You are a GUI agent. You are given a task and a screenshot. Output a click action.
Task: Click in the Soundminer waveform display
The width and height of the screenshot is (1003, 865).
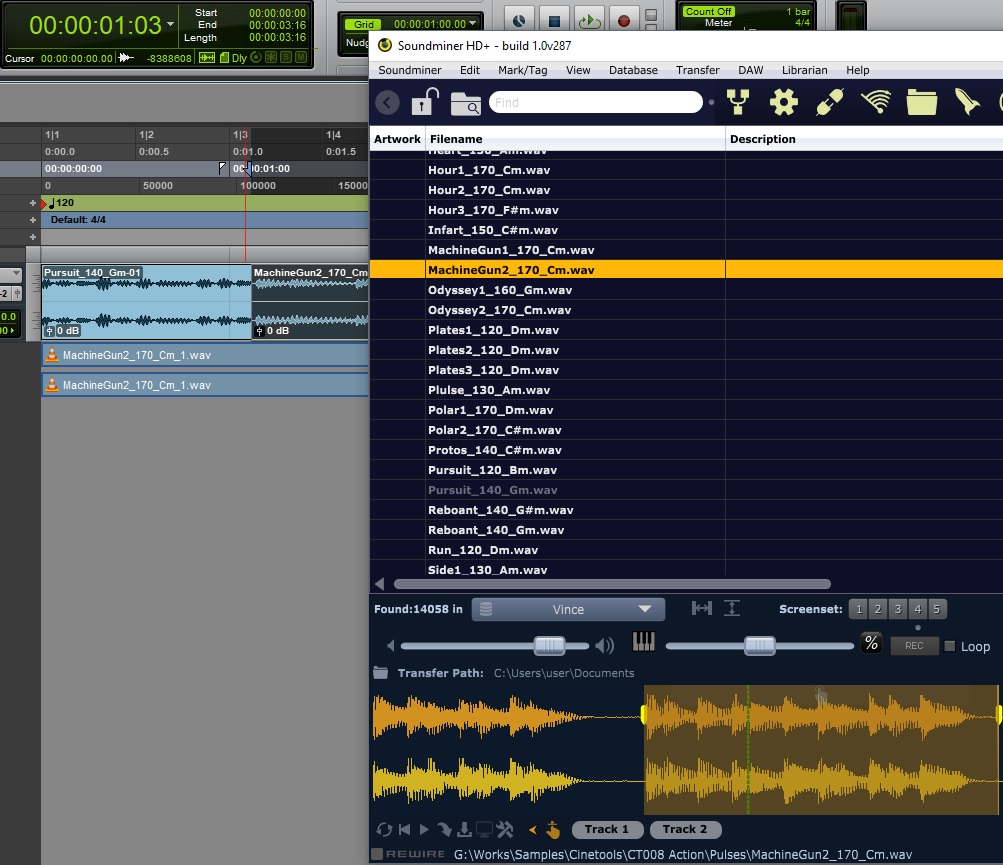pyautogui.click(x=686, y=750)
